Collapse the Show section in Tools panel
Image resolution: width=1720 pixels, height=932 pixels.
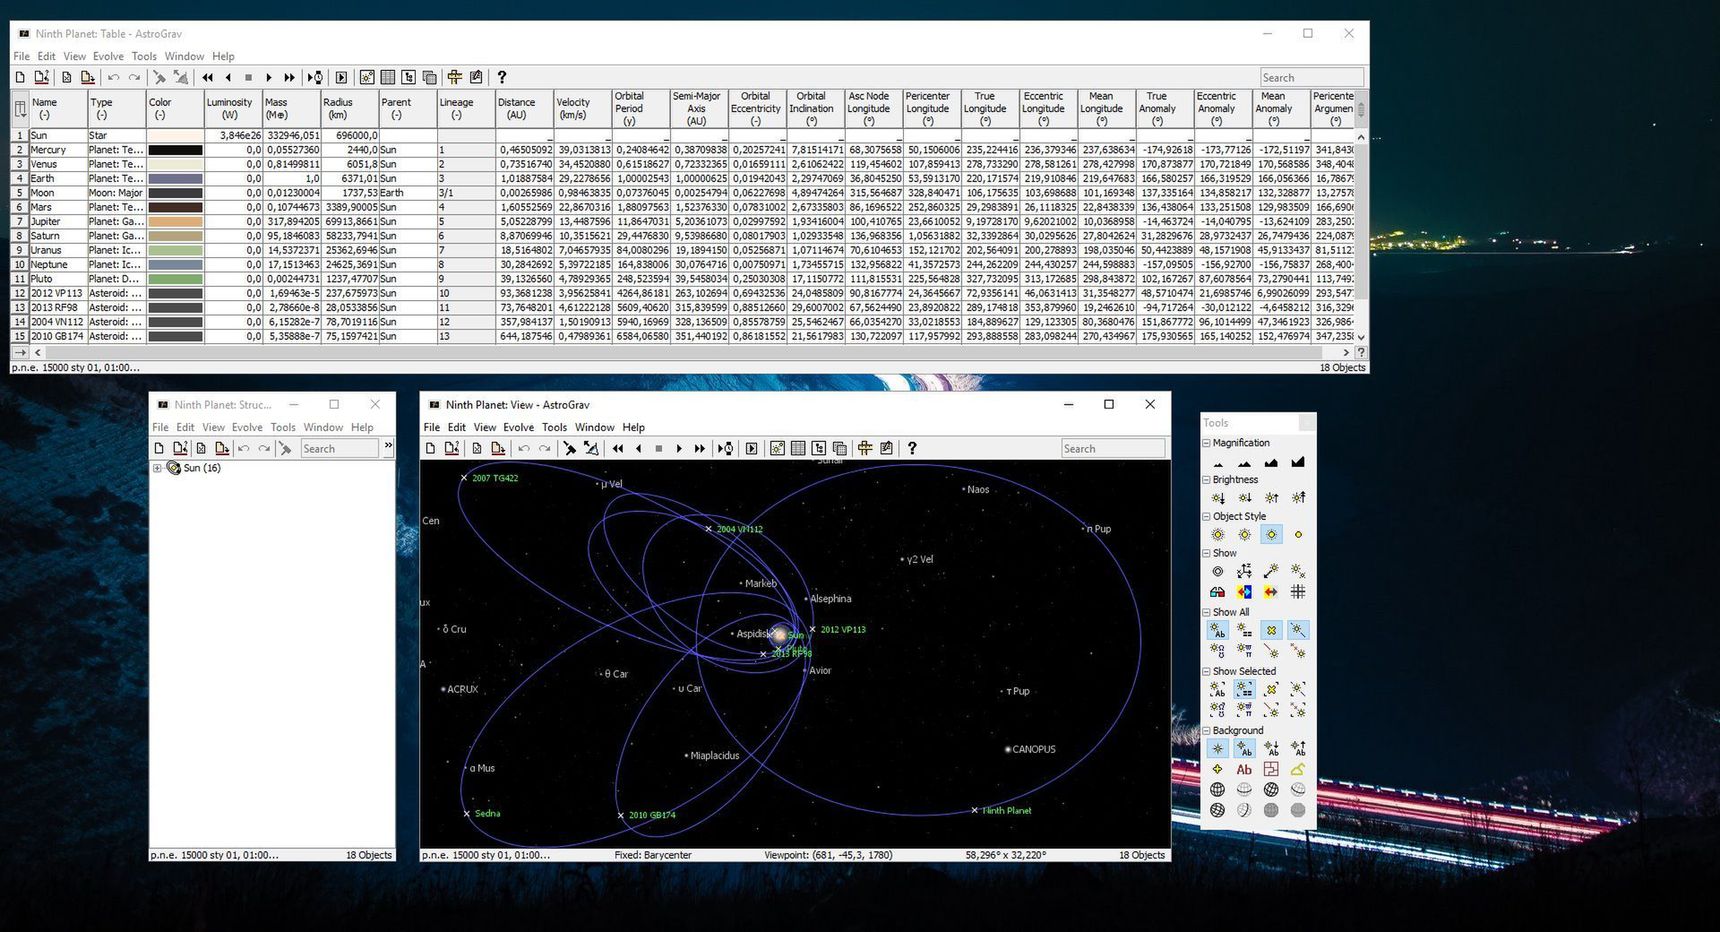coord(1206,553)
